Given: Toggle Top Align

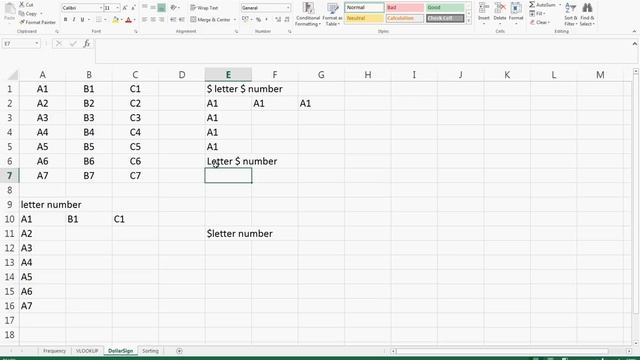Looking at the screenshot, I should 144,7.
